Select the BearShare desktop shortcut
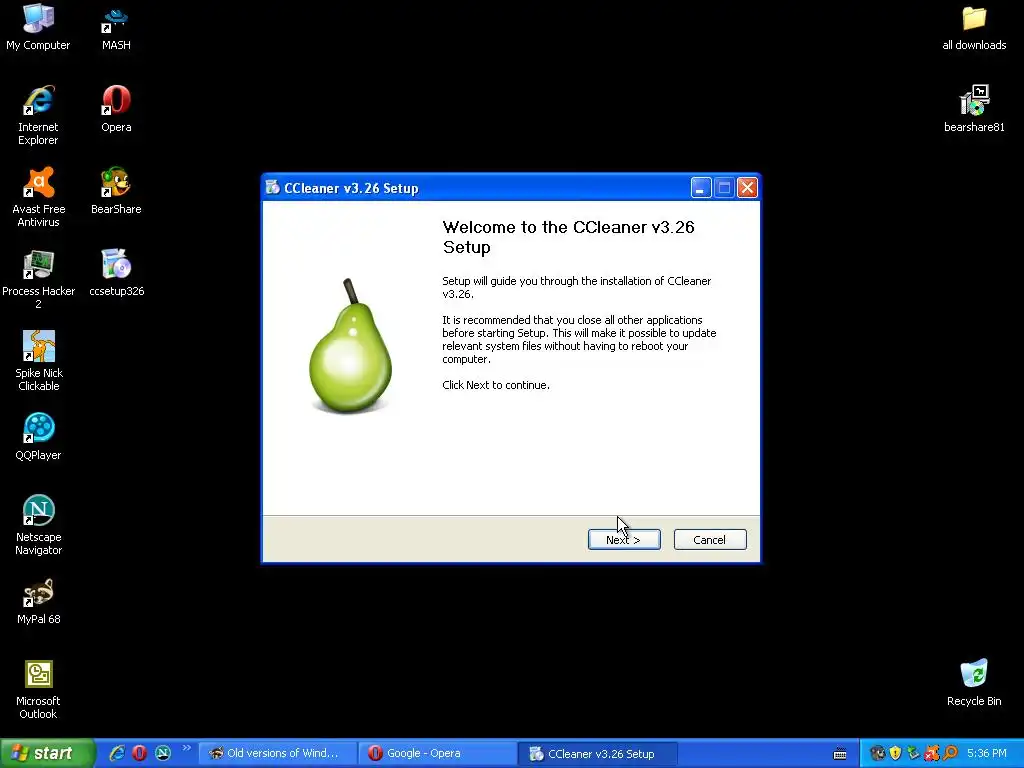This screenshot has height=768, width=1024. point(116,192)
